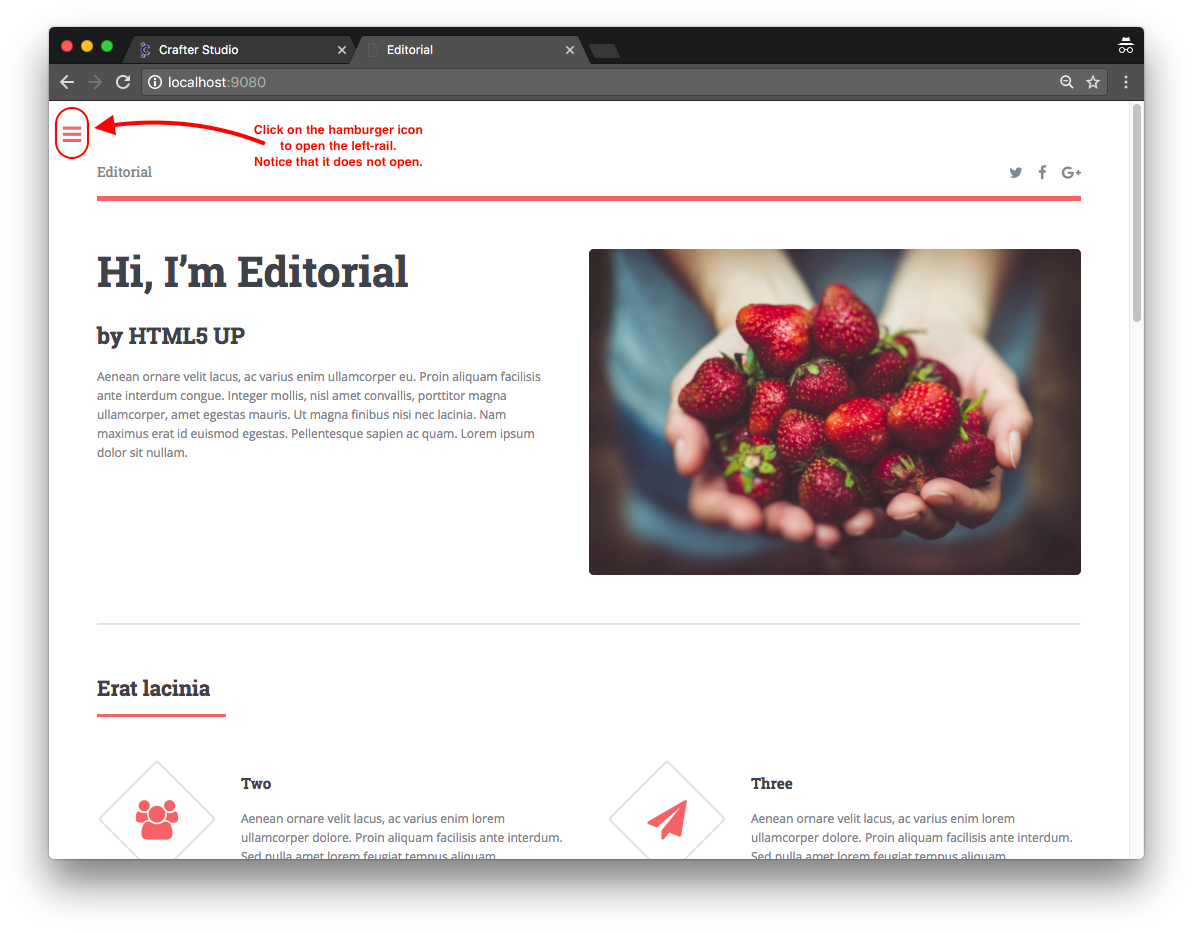Focus the localhost:9080 address bar

coord(601,82)
